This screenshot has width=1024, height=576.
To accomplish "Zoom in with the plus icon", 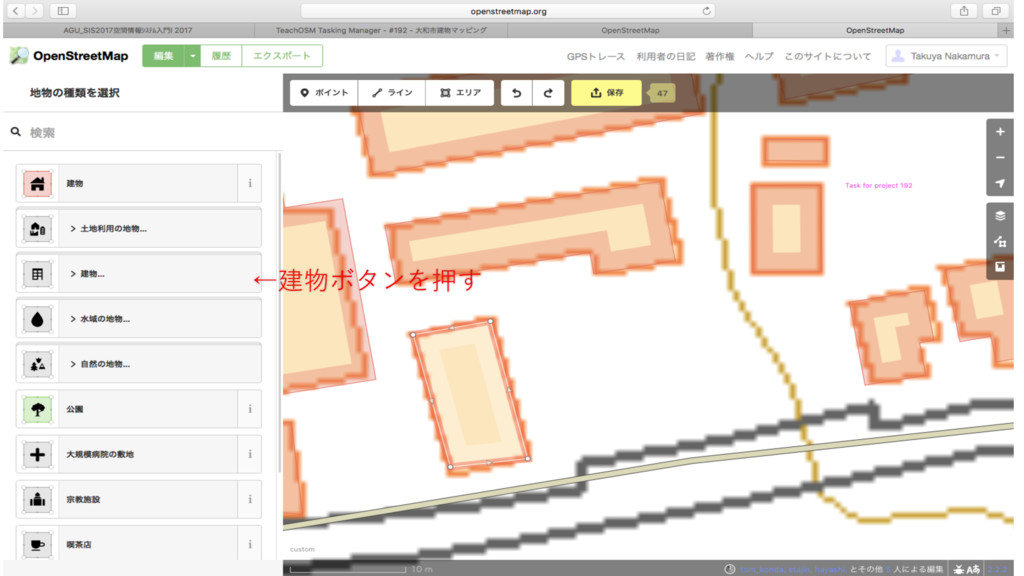I will pos(999,132).
